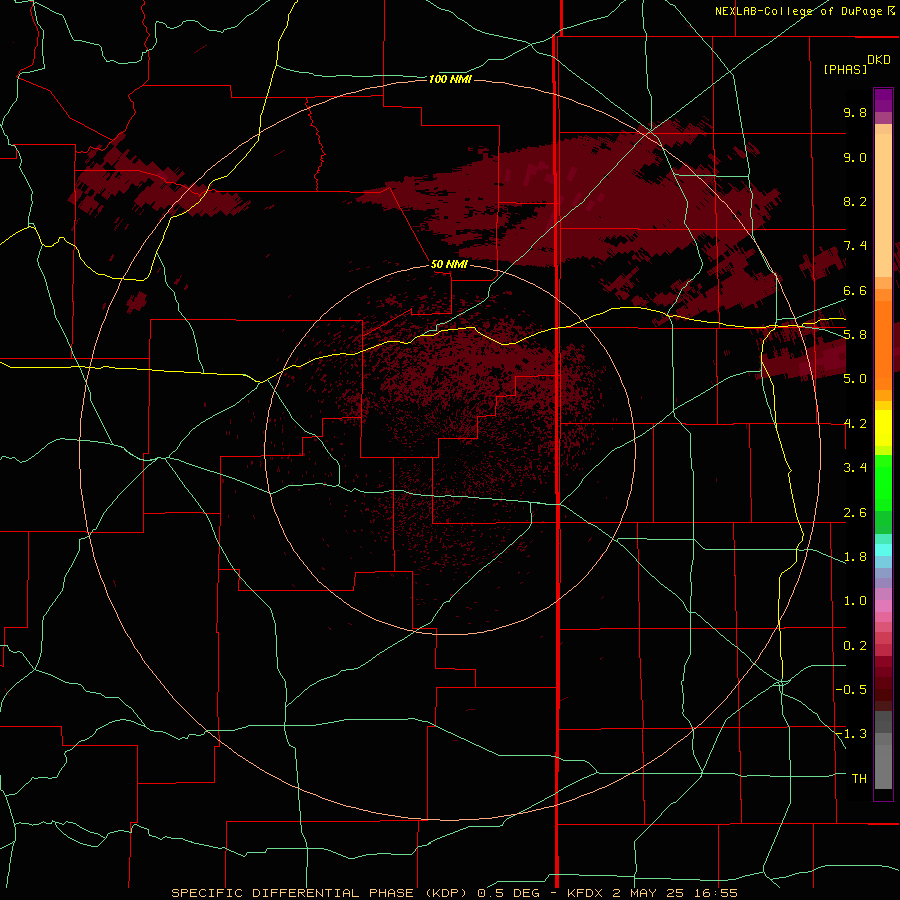Pick the cyan band on the color bar
The image size is (900, 900).
[x=883, y=550]
